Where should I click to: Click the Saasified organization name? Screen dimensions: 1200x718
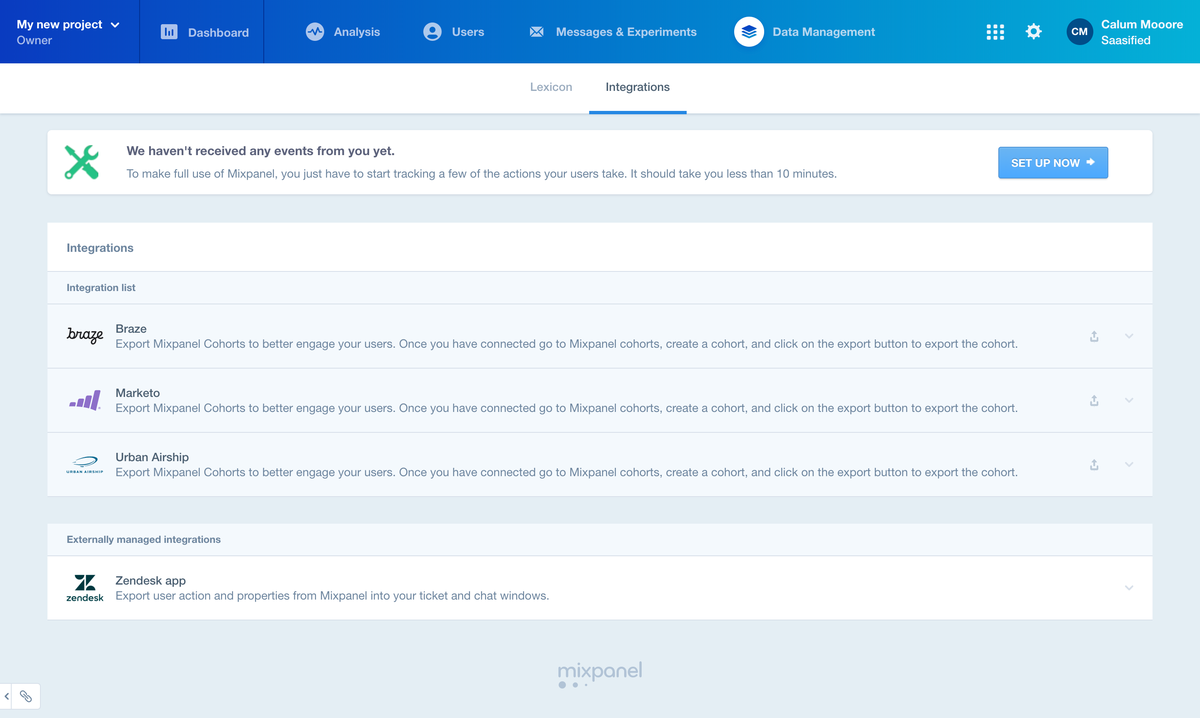1126,41
